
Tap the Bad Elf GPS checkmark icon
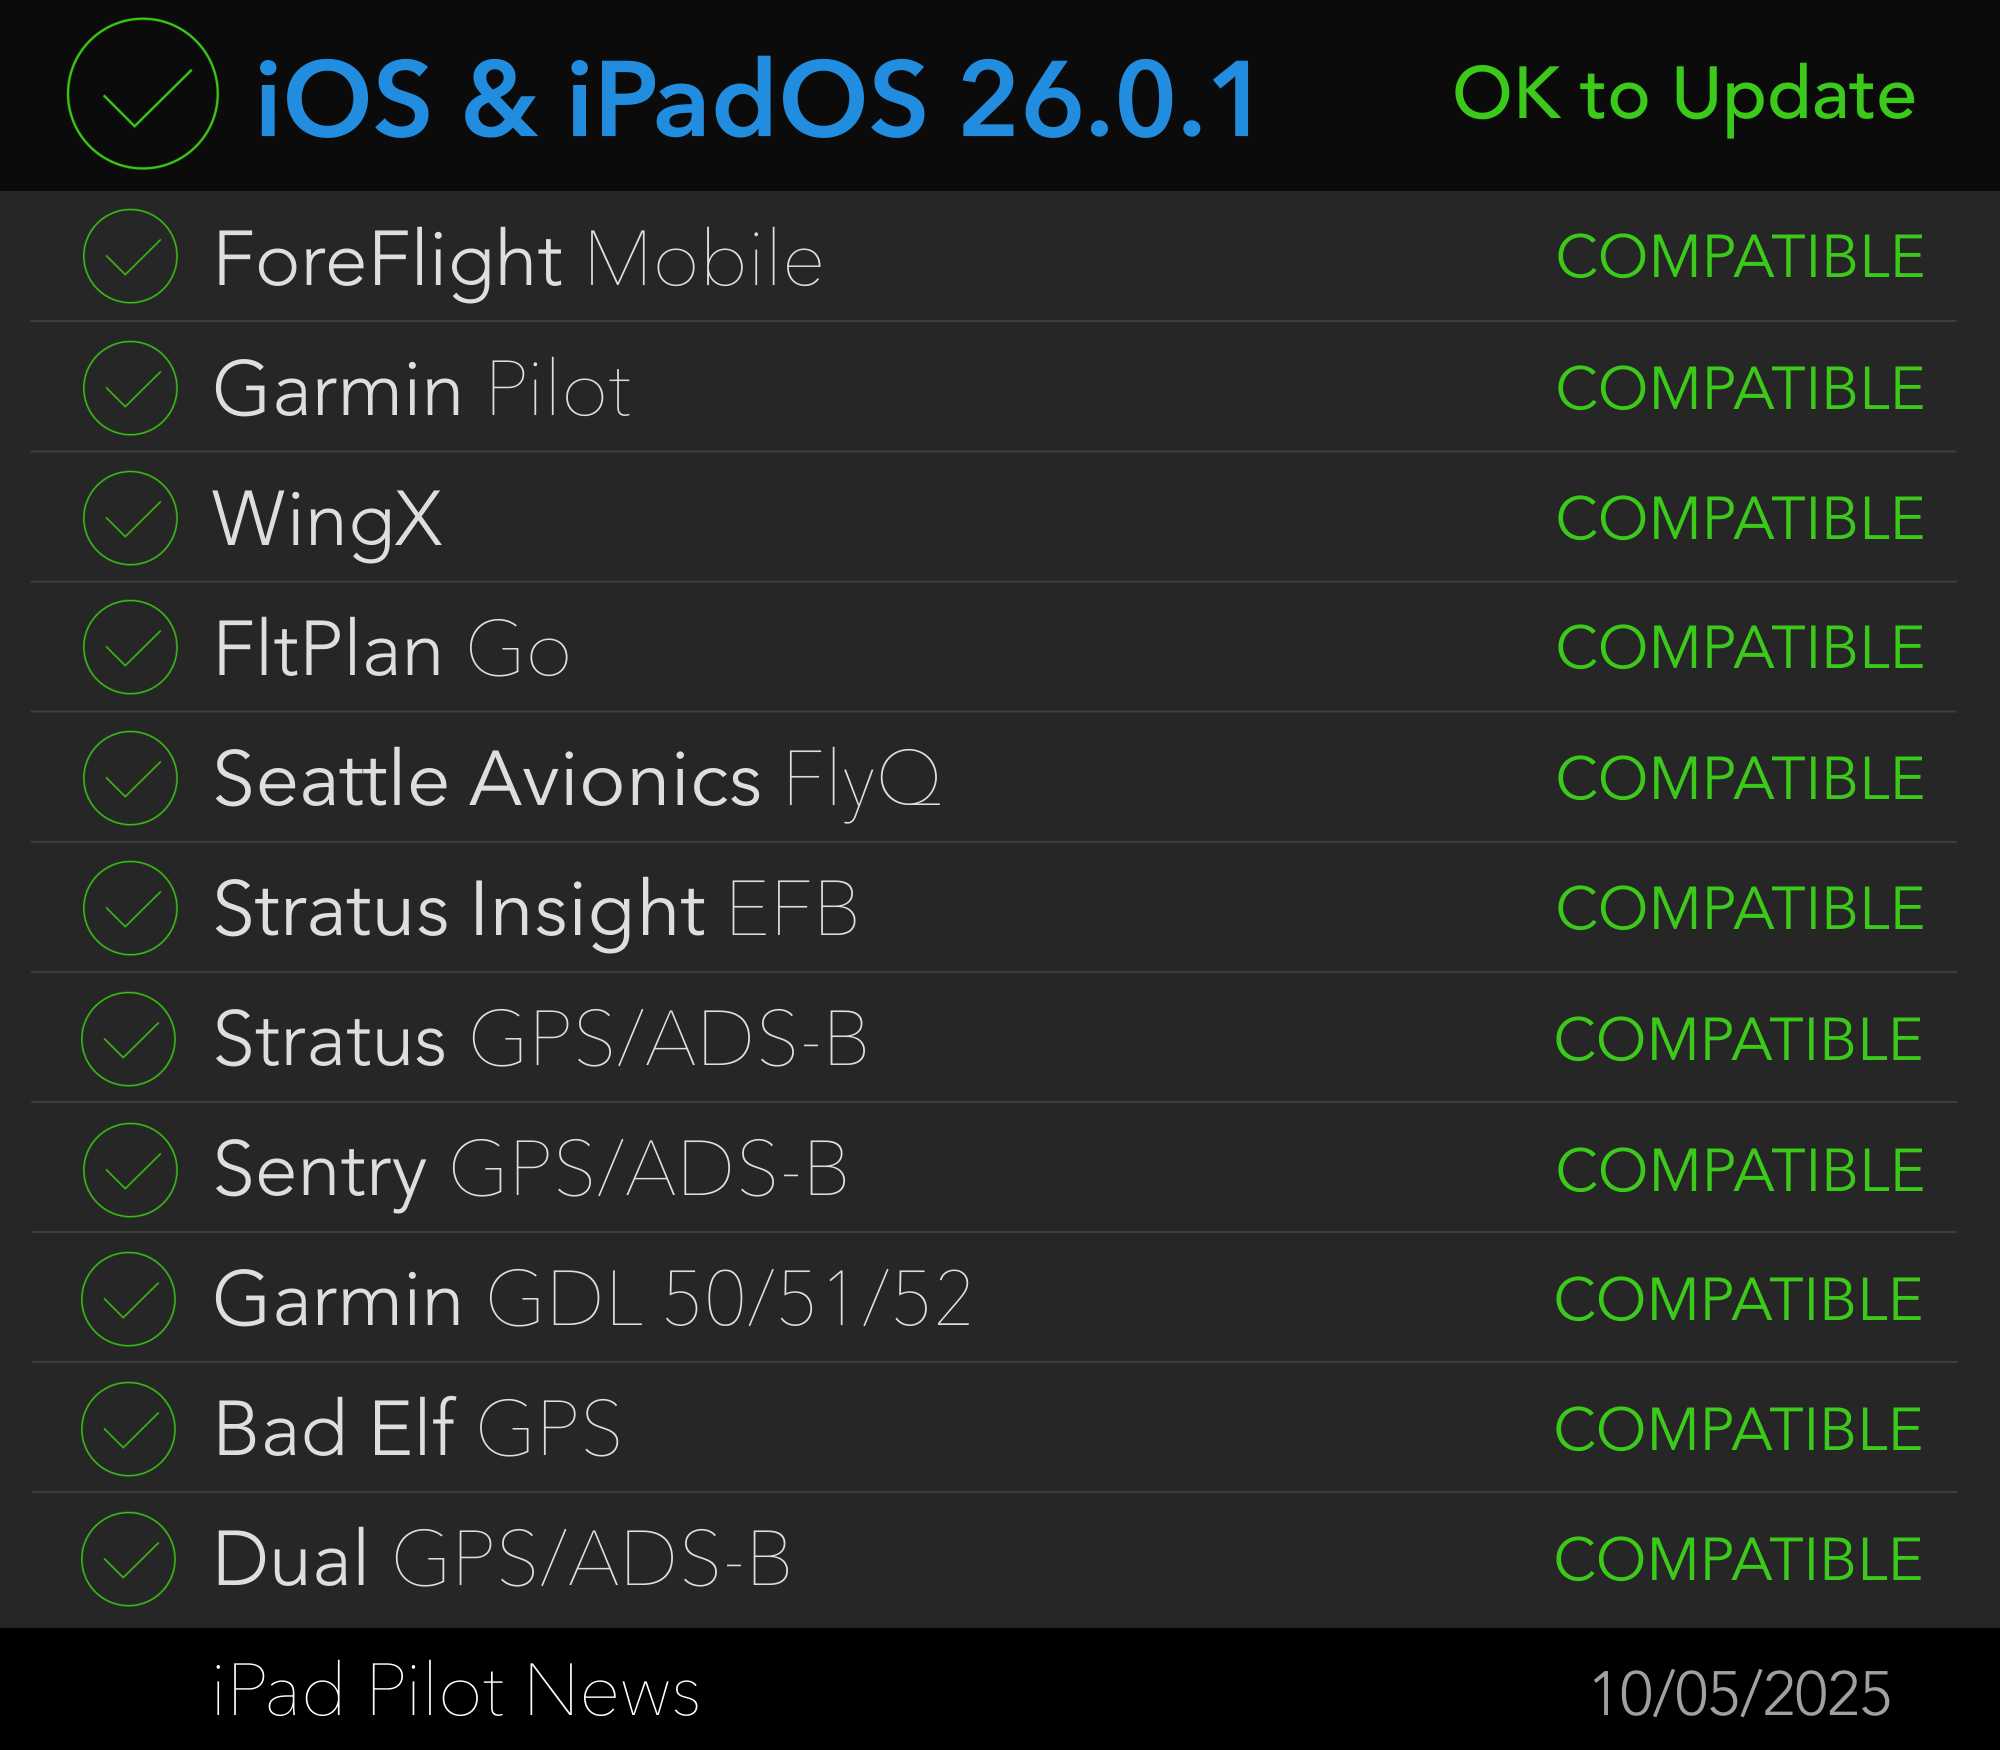coord(129,1429)
